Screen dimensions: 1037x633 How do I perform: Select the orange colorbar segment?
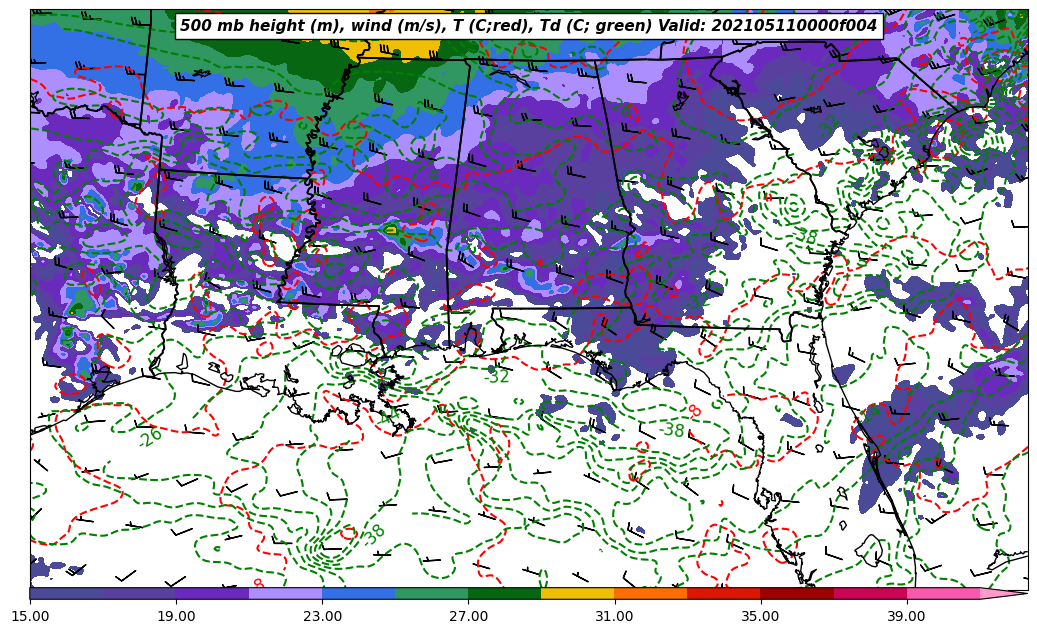(650, 593)
